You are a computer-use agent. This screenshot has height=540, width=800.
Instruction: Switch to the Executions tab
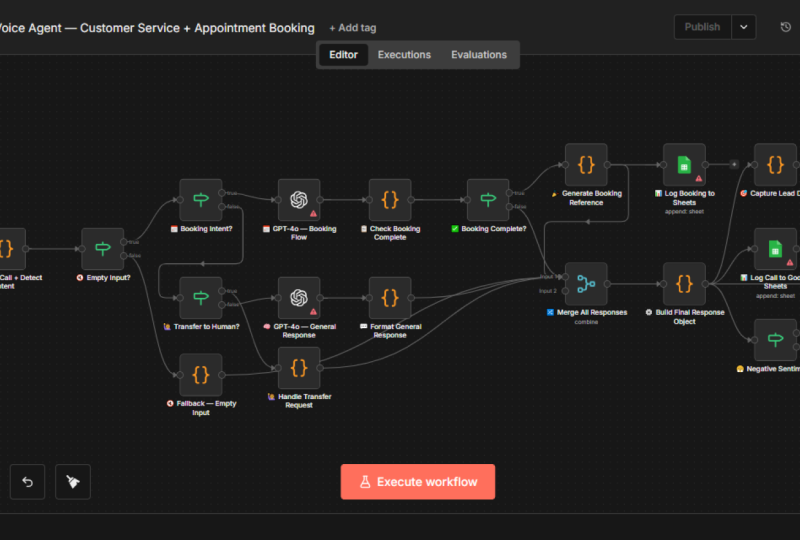click(404, 55)
